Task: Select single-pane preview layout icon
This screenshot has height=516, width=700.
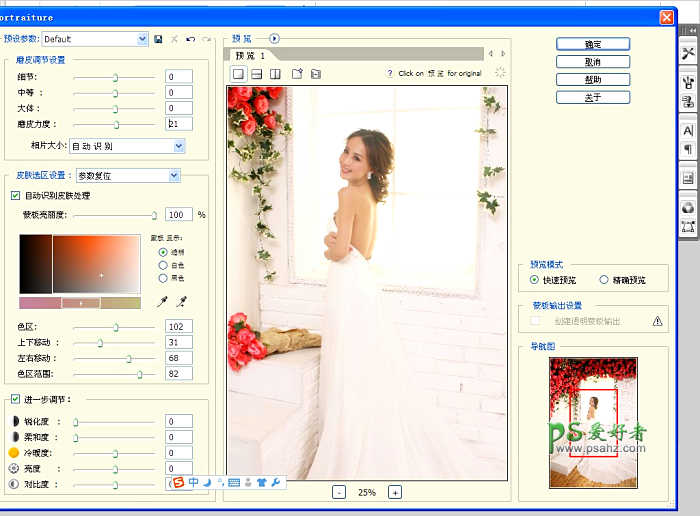Action: [x=239, y=74]
